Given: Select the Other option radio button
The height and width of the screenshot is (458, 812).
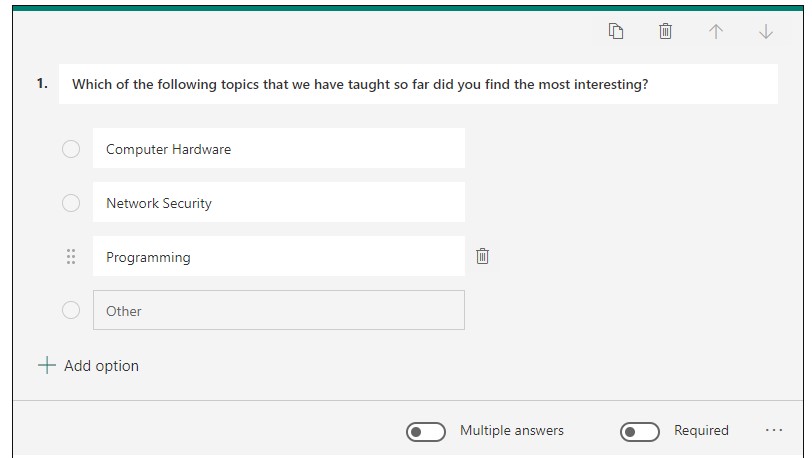Looking at the screenshot, I should 71,310.
